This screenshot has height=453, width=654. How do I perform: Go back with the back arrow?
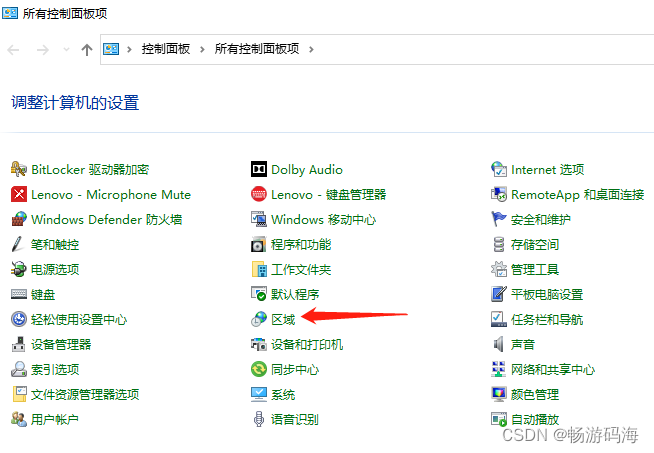tap(13, 50)
